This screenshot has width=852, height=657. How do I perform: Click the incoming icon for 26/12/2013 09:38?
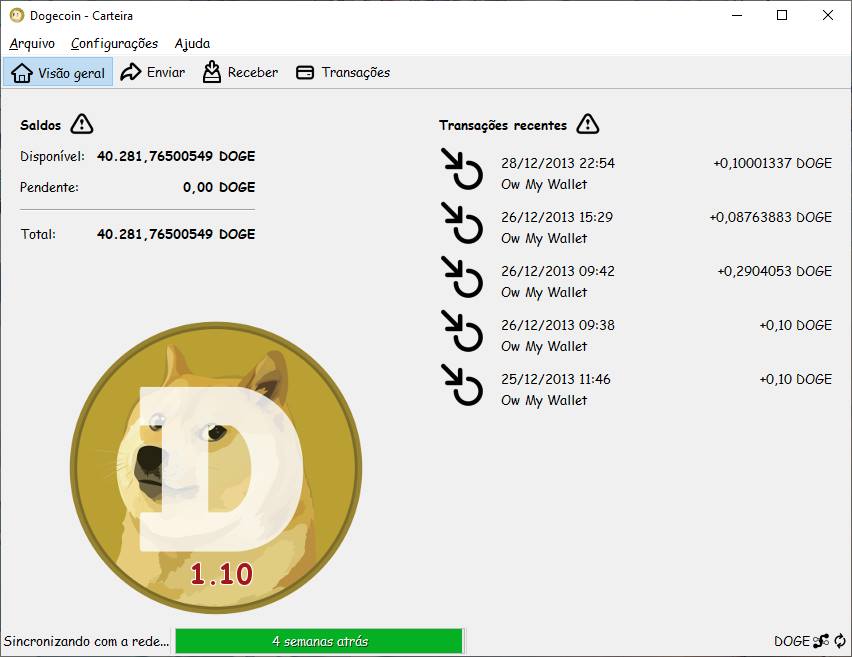point(462,331)
